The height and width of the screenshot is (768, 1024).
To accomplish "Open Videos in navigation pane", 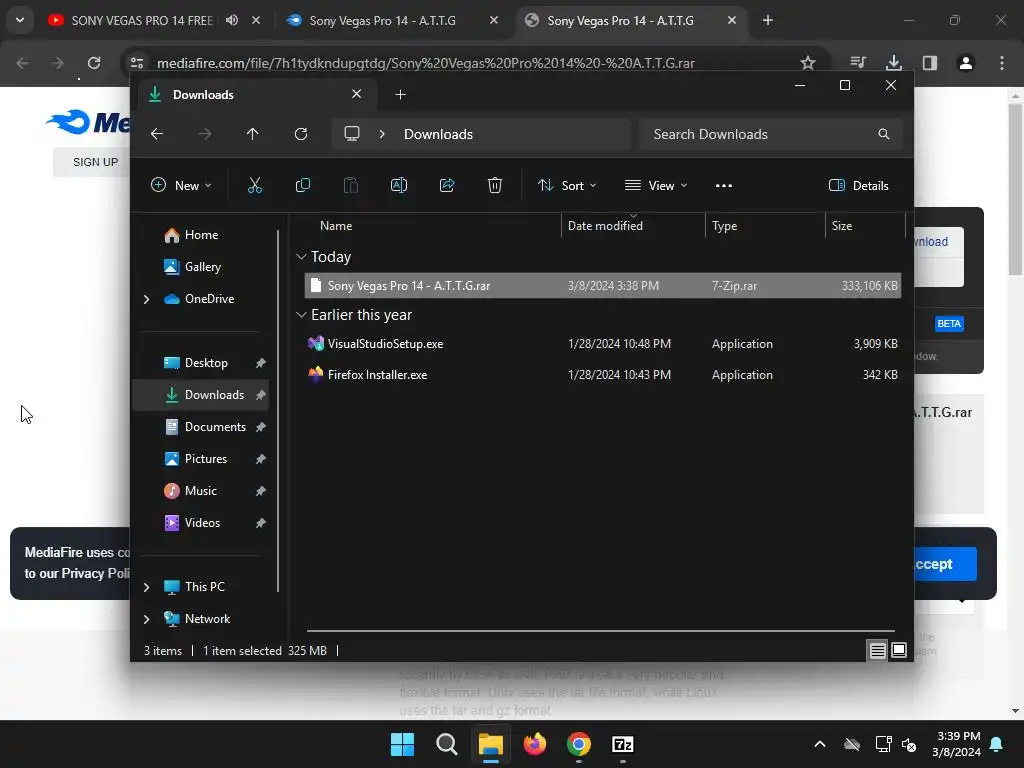I will (x=202, y=523).
